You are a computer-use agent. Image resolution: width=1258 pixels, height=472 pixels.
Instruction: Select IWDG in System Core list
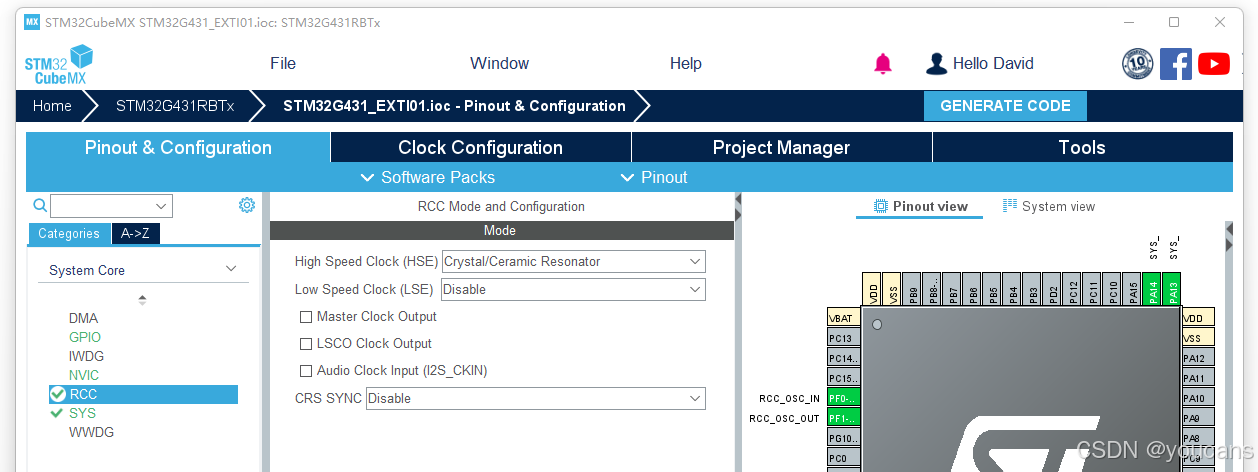pyautogui.click(x=86, y=356)
